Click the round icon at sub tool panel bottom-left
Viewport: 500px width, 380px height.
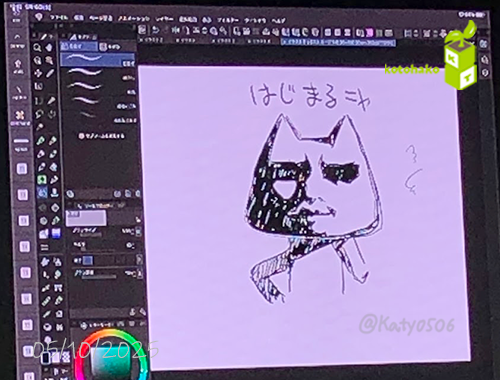point(70,194)
